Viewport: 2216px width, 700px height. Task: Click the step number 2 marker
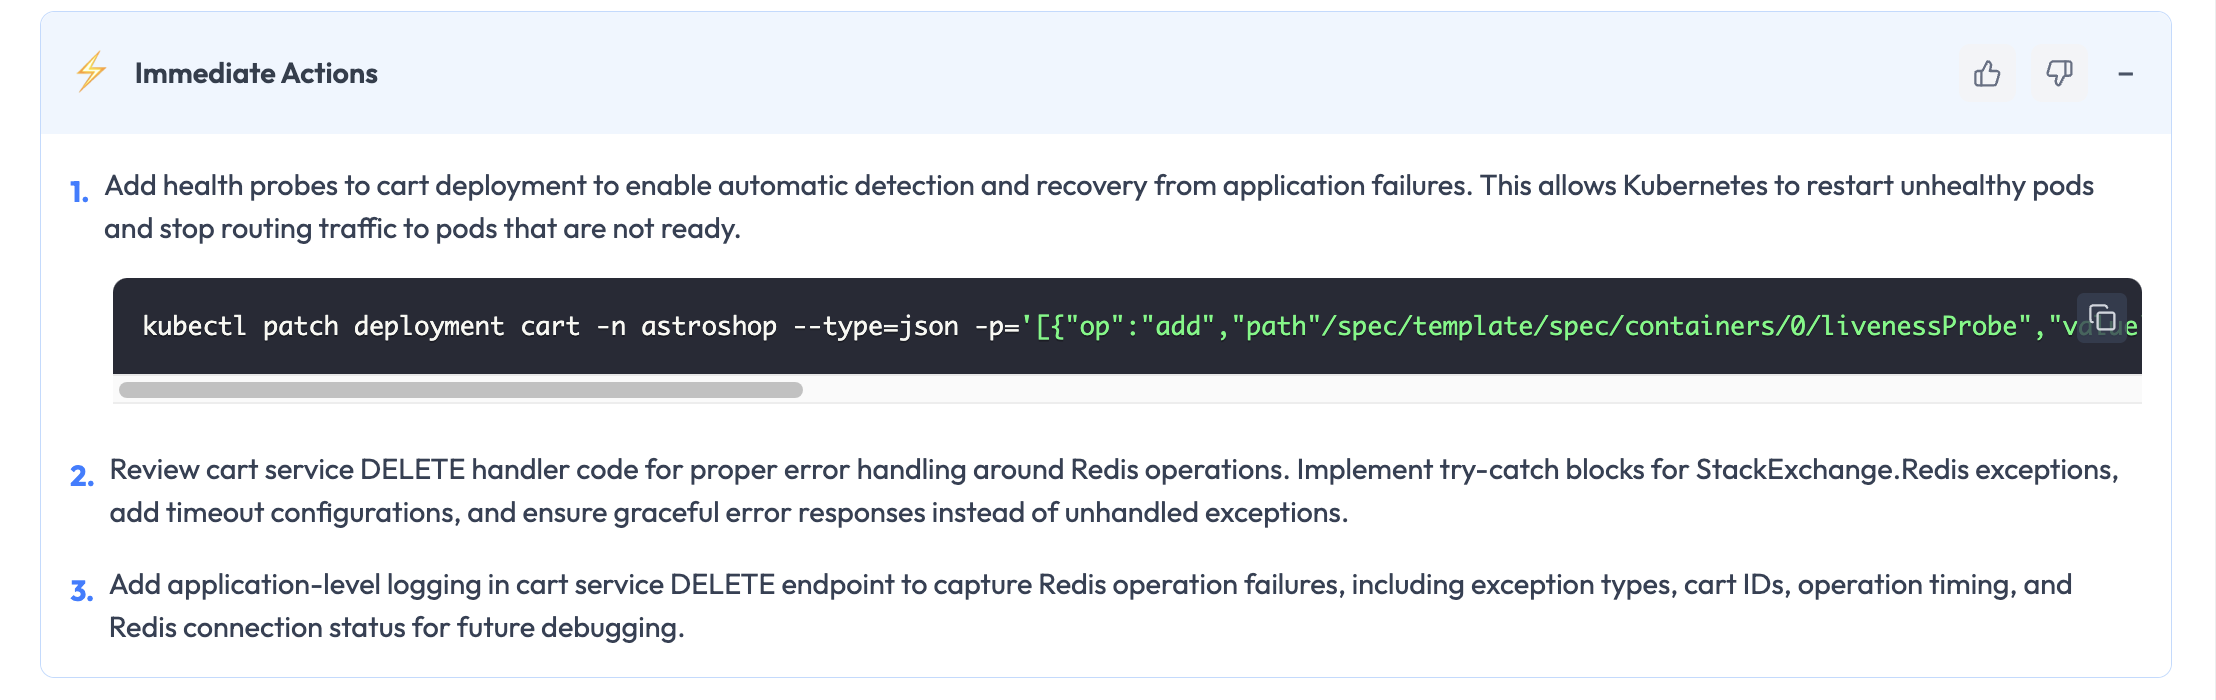click(81, 475)
